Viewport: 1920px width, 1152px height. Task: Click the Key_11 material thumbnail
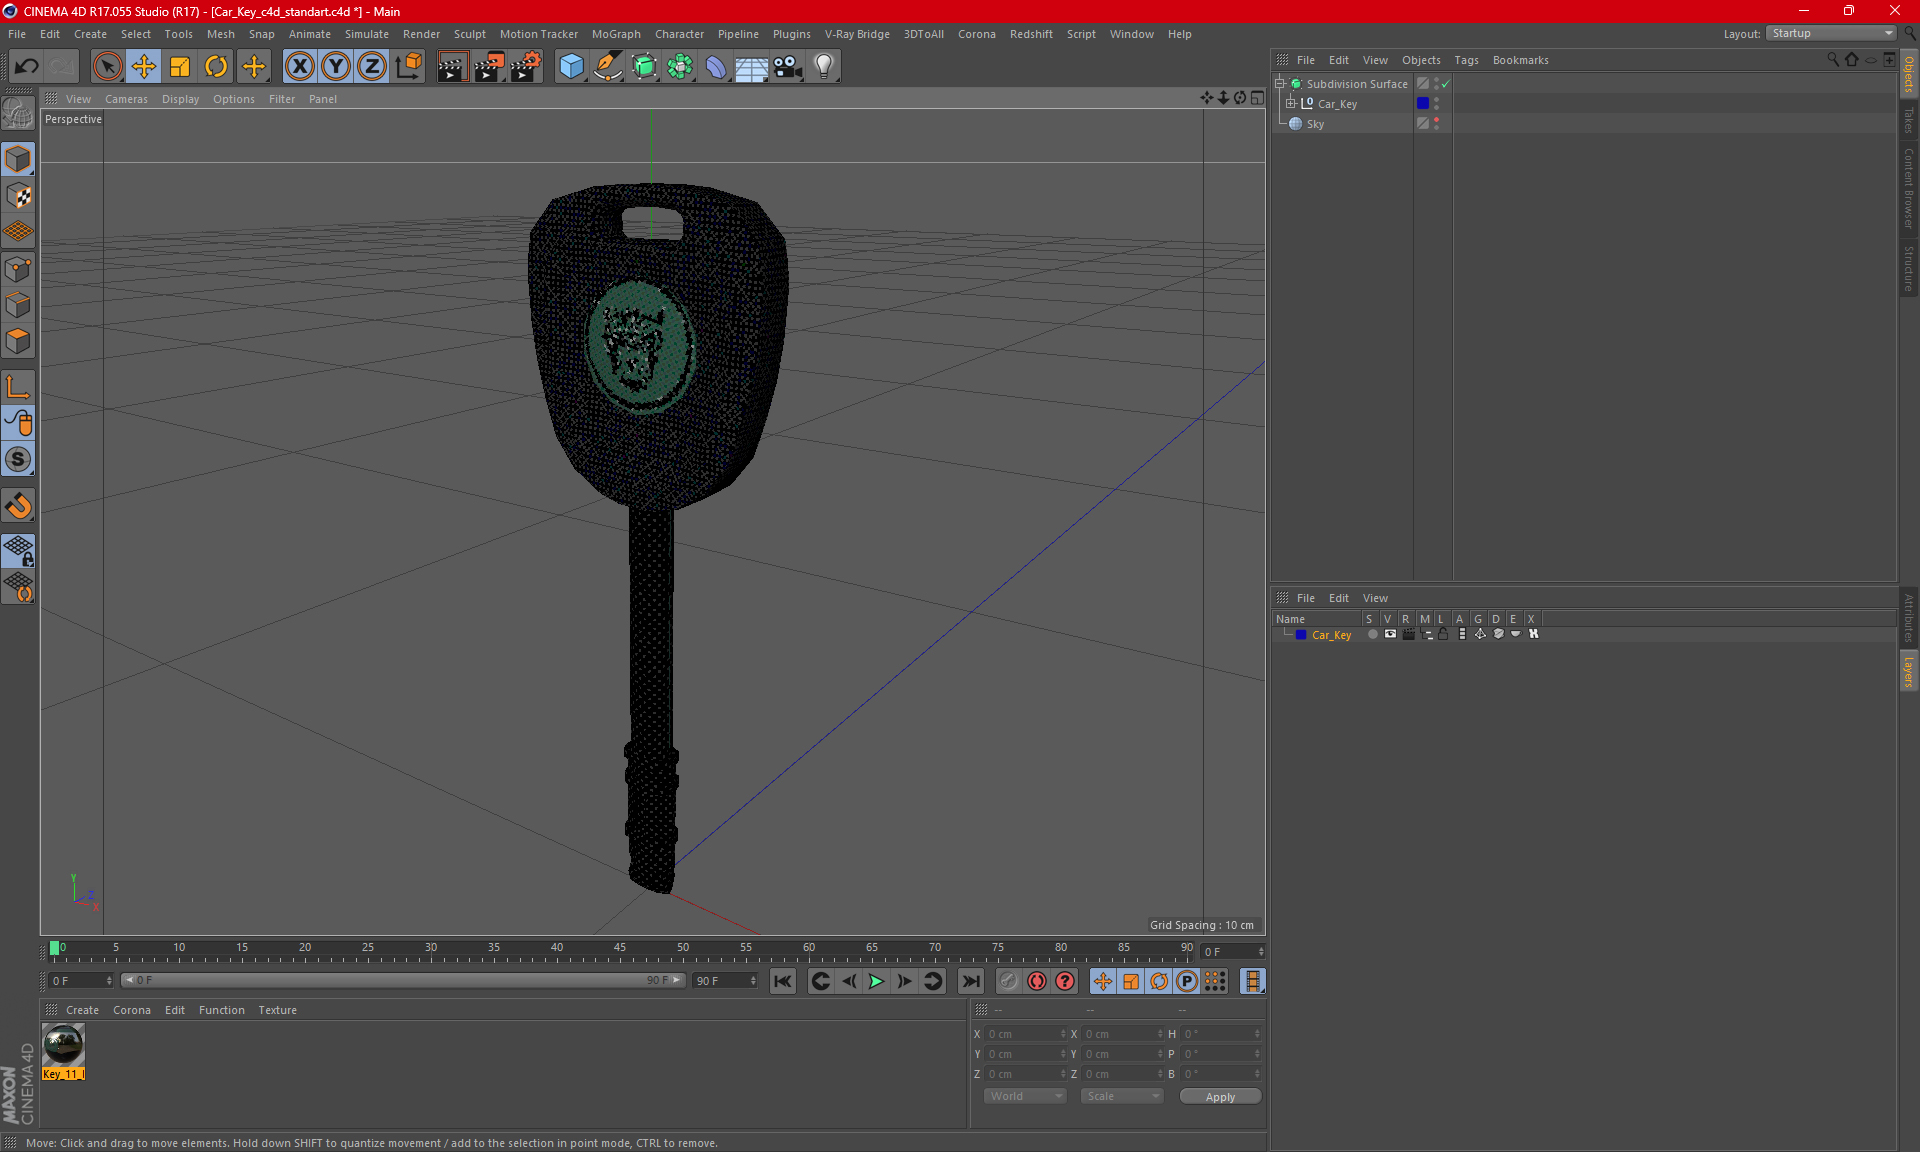63,1045
